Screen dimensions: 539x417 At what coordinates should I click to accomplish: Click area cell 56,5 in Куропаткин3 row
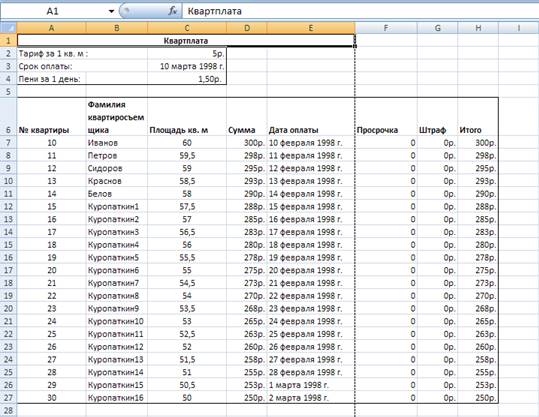(187, 232)
